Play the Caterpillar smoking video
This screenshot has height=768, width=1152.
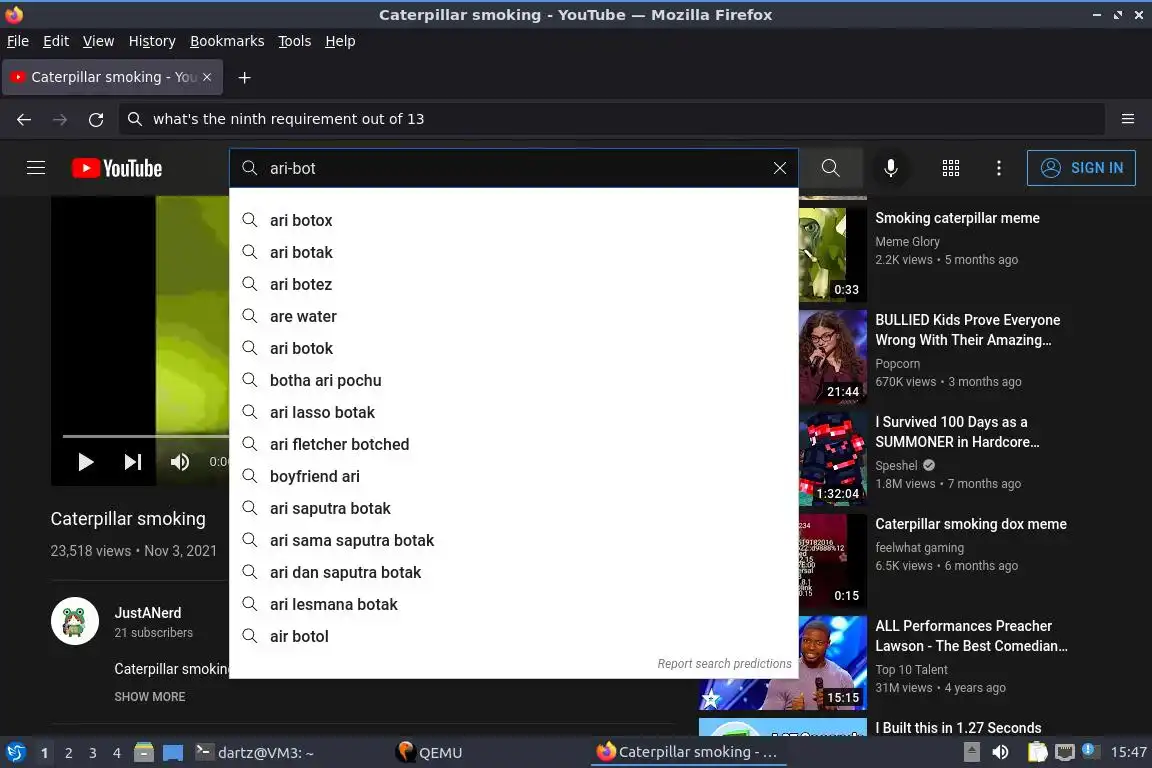tap(86, 462)
